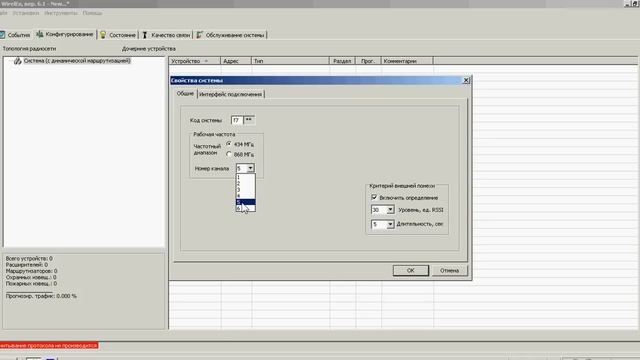Click the ** button next to system code
640x360 pixels.
pos(249,120)
